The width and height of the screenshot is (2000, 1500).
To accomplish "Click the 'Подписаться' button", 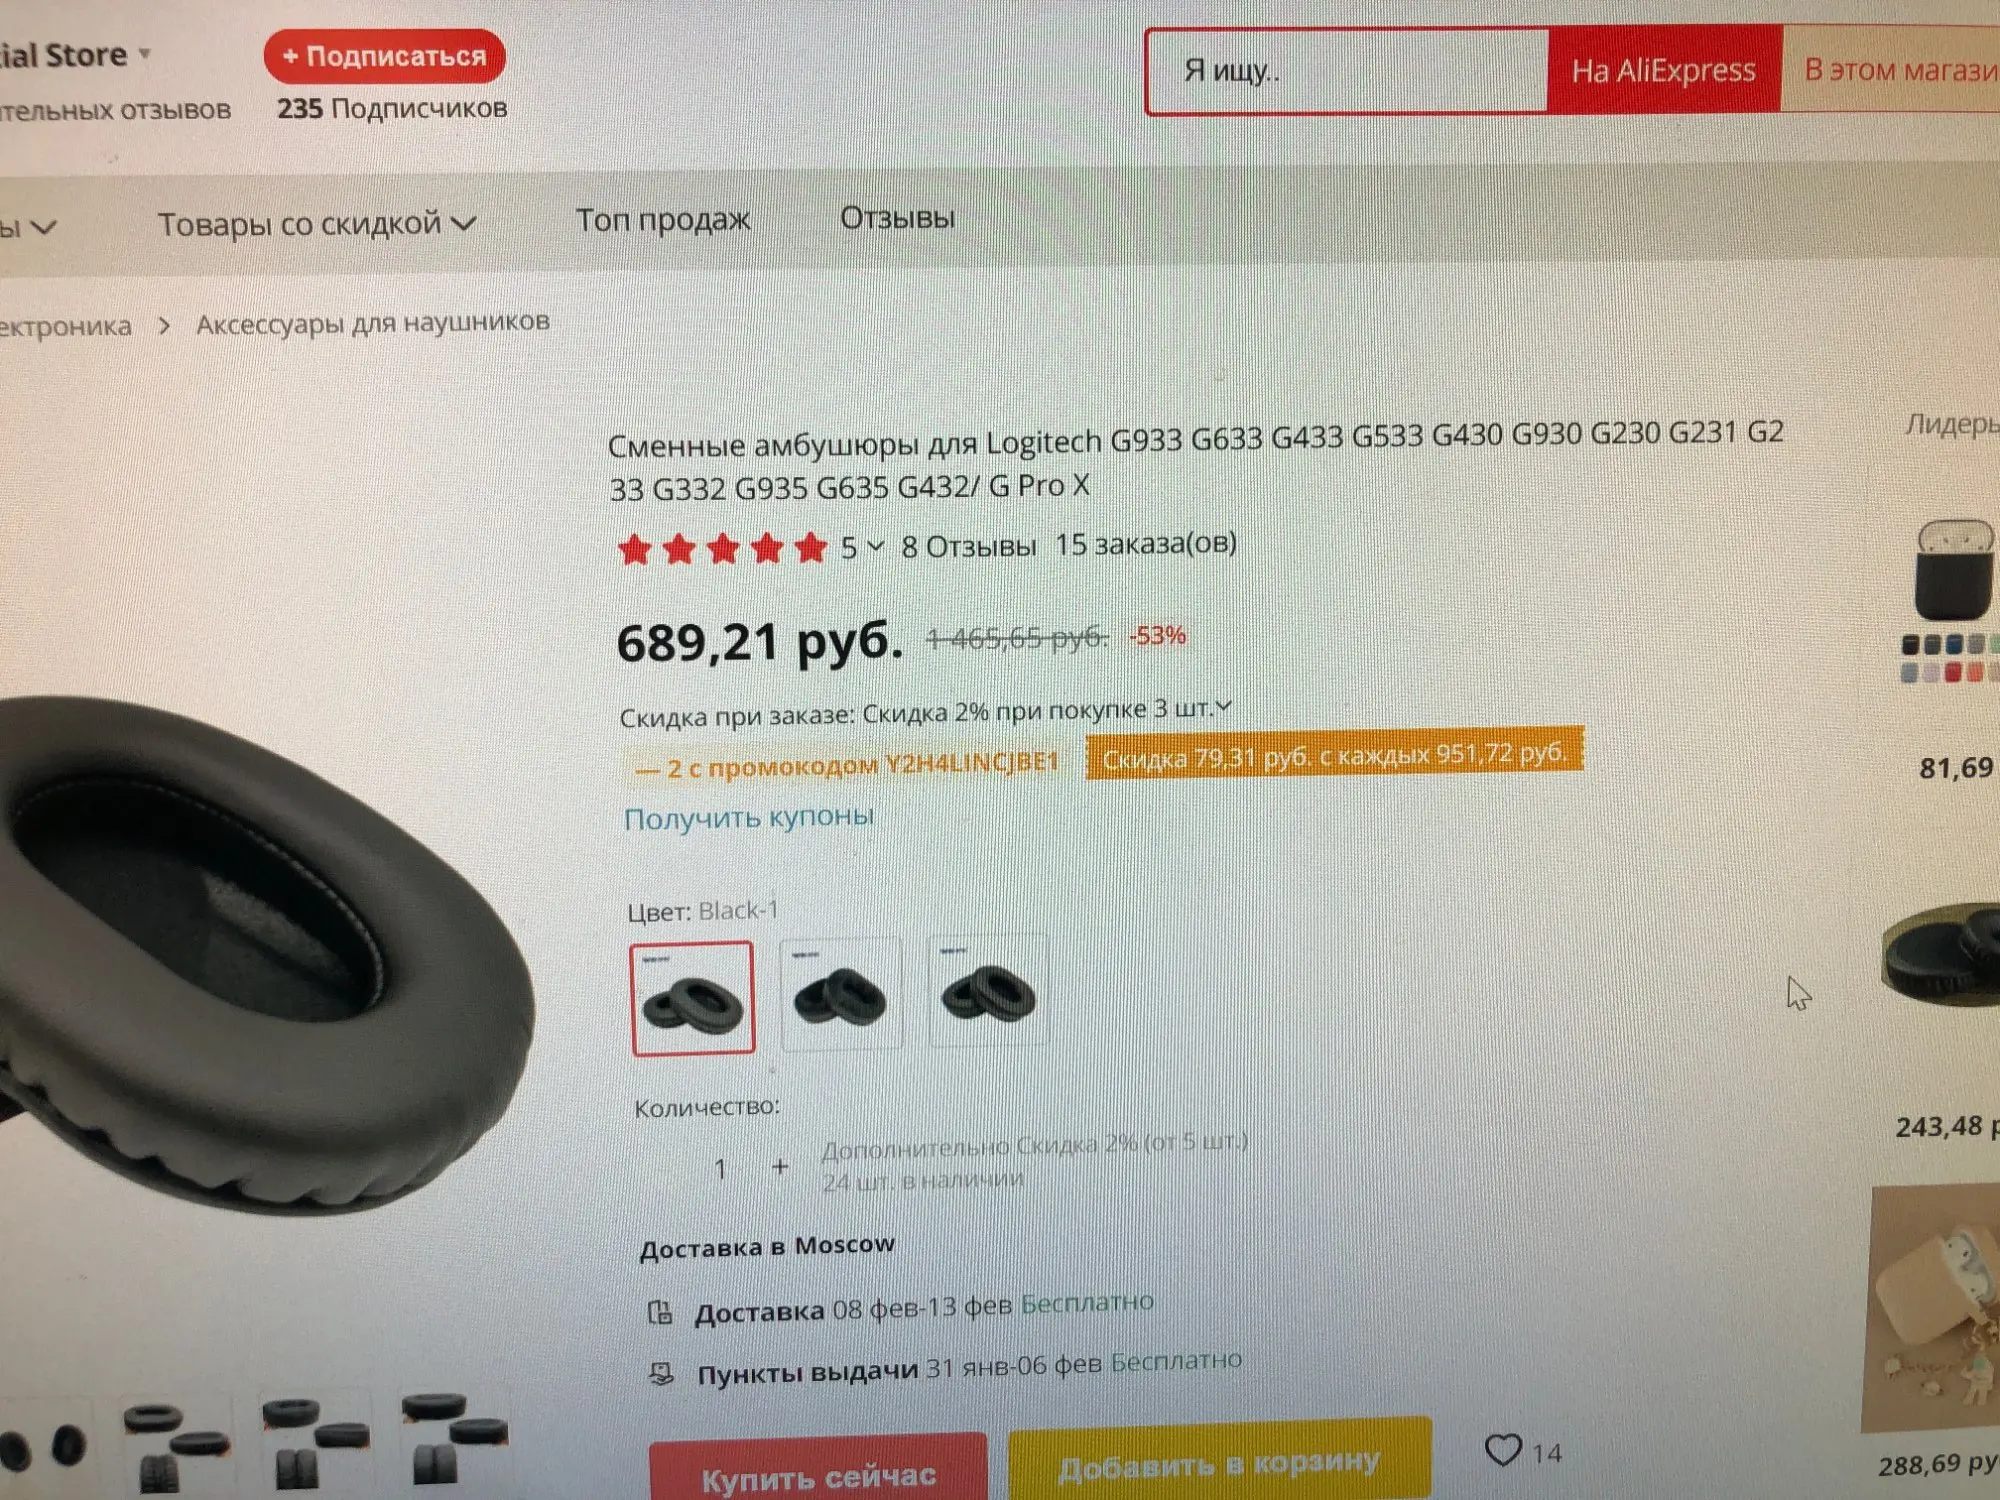I will click(x=385, y=56).
